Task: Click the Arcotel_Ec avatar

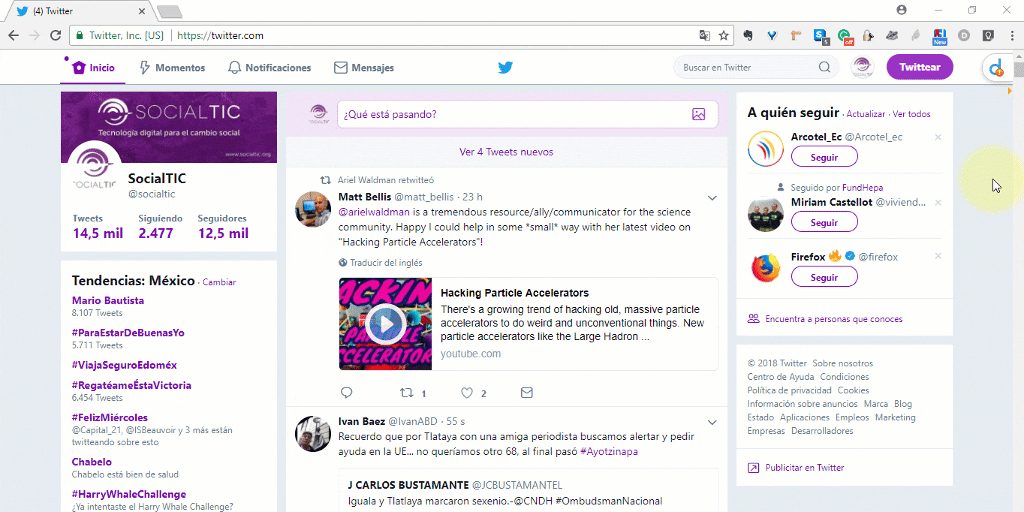Action: tap(765, 148)
